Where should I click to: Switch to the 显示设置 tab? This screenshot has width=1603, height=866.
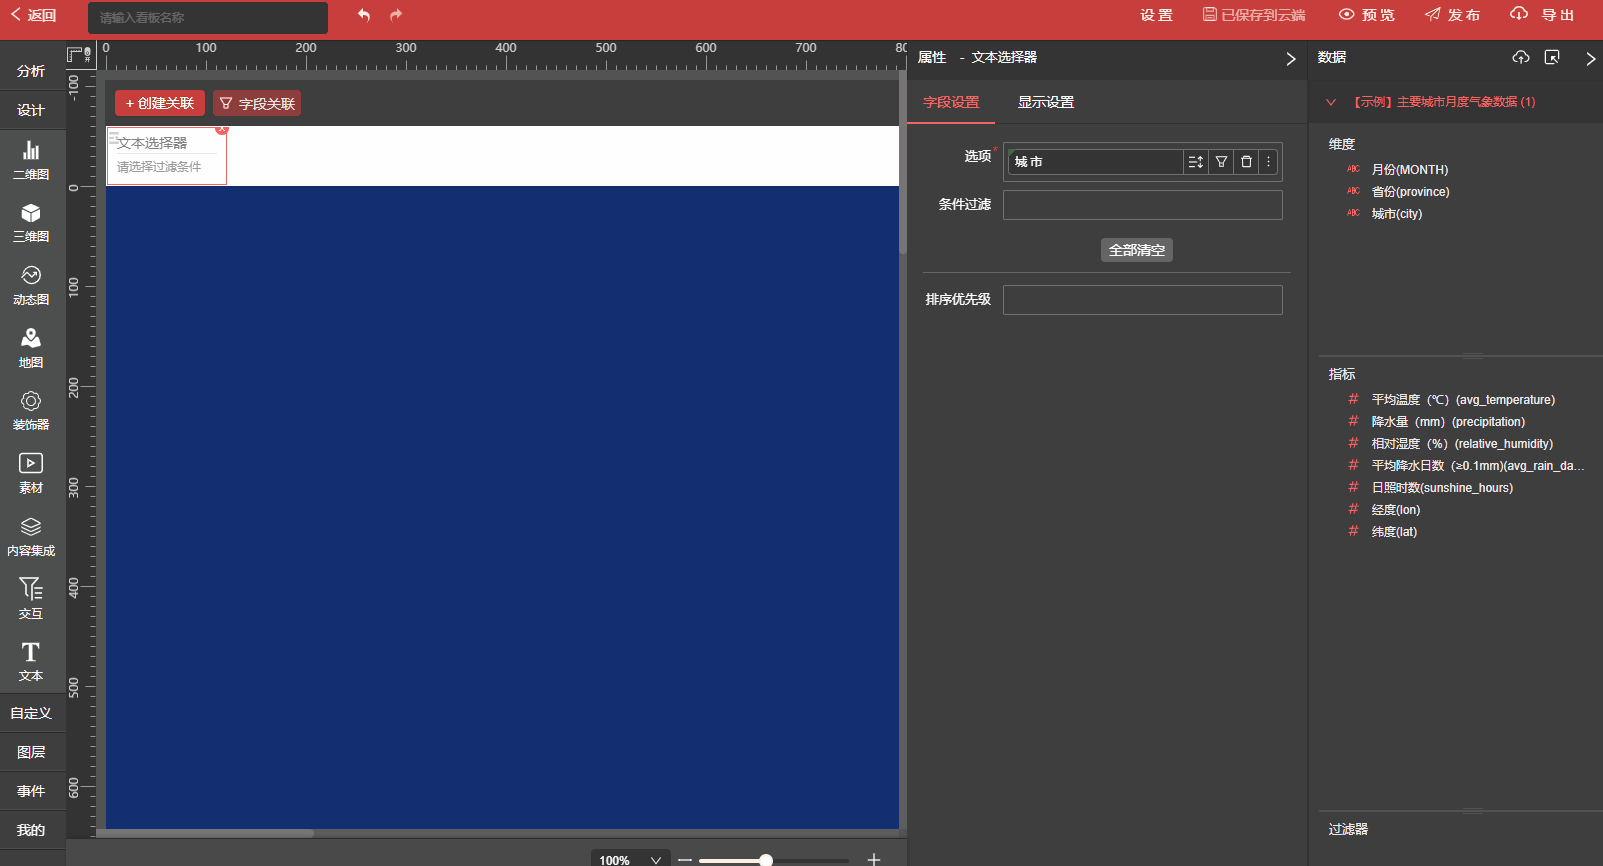pyautogui.click(x=1045, y=102)
